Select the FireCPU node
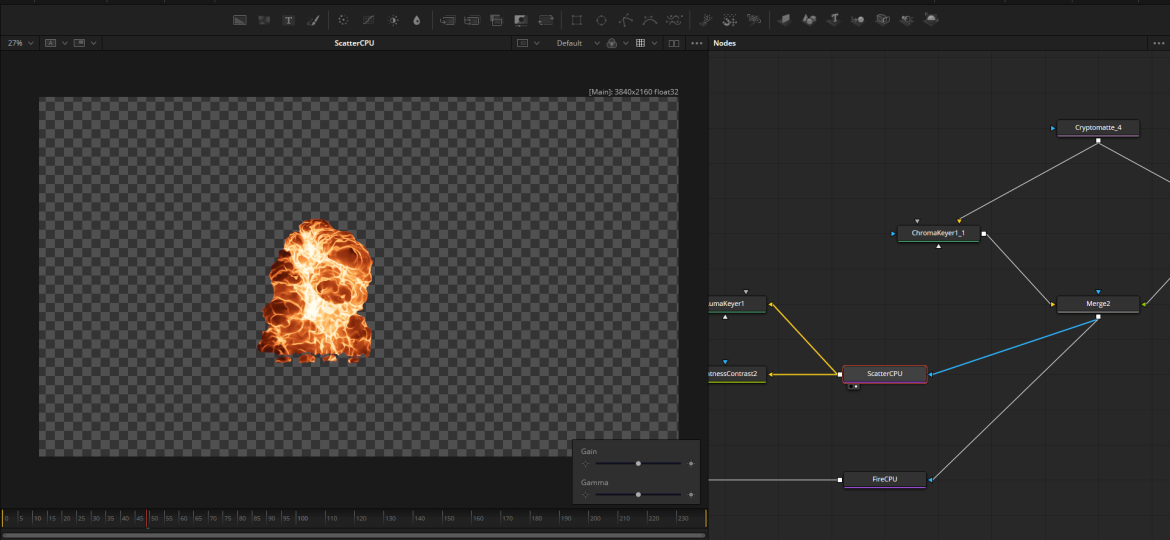Screen dimensions: 1170x540 pos(885,479)
